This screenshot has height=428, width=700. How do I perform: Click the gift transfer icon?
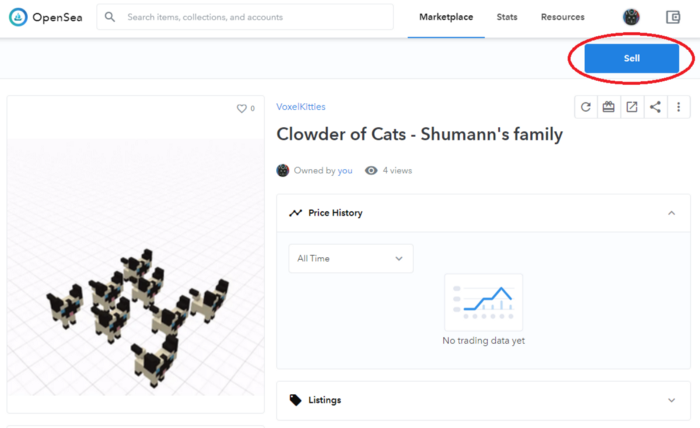pos(609,107)
